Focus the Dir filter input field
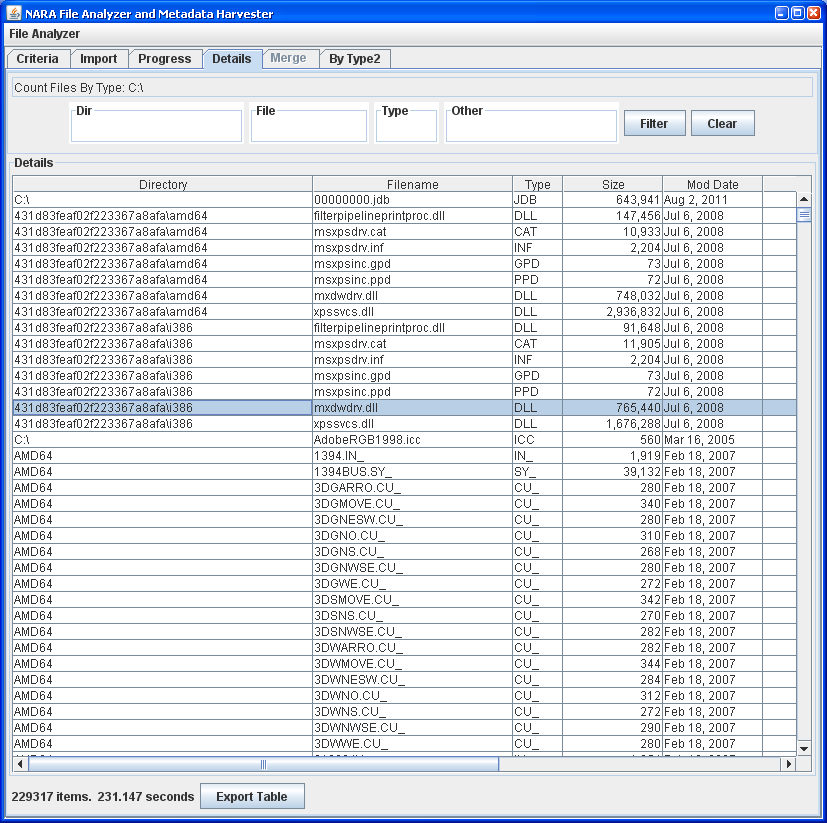This screenshot has width=827, height=823. 157,128
